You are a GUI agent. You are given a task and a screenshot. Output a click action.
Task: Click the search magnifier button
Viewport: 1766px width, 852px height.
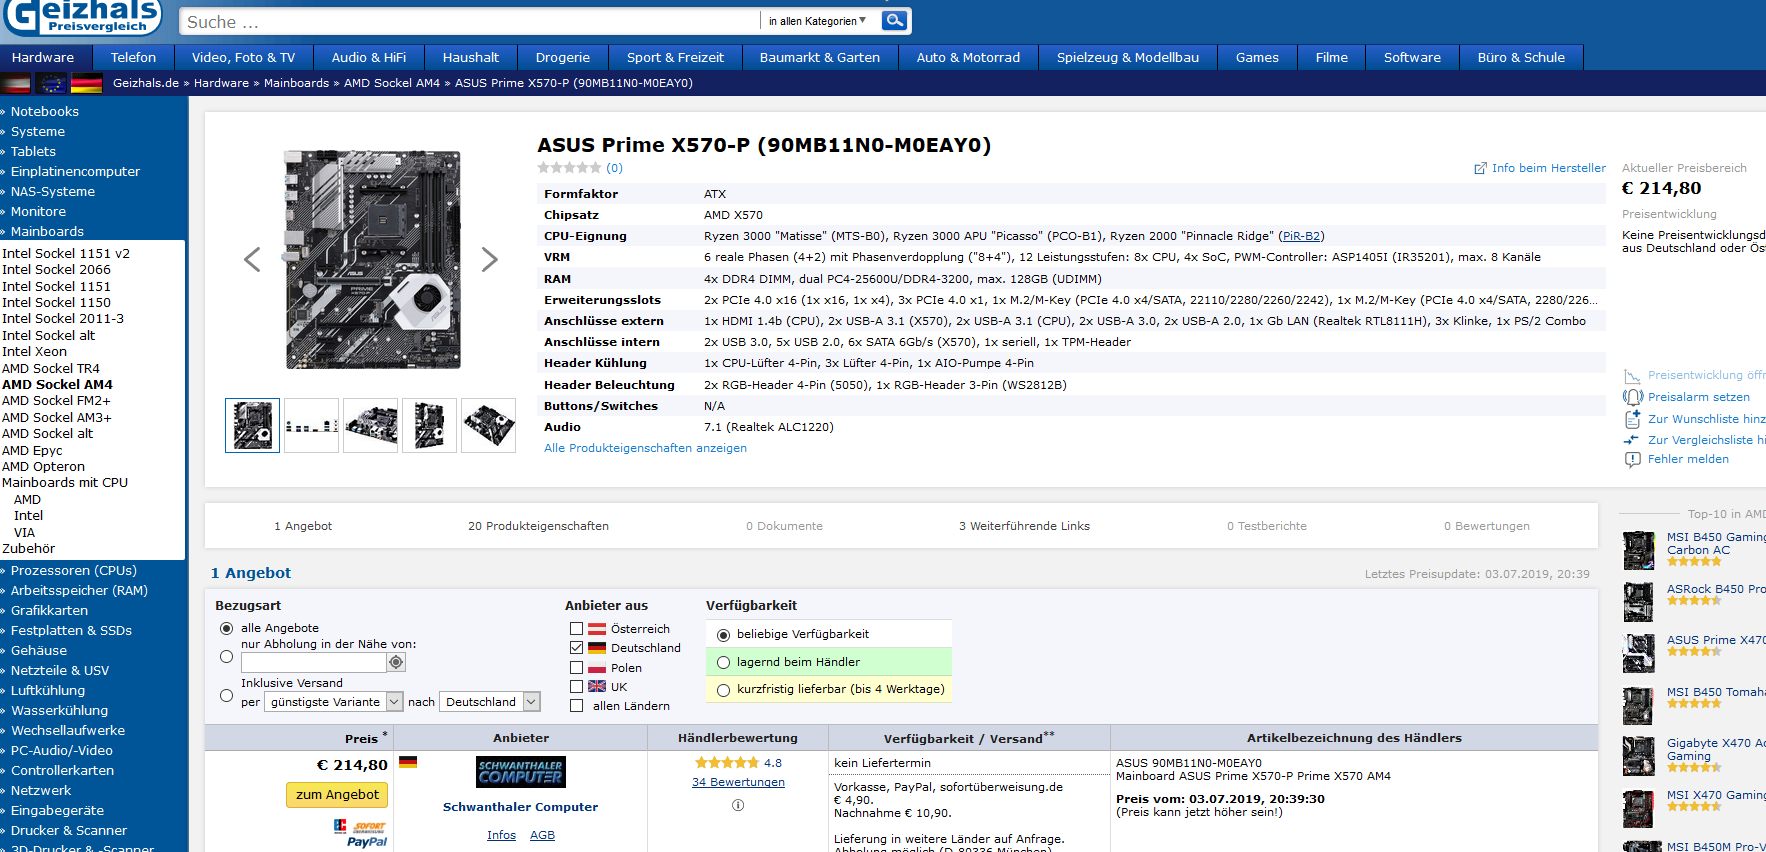[x=895, y=20]
